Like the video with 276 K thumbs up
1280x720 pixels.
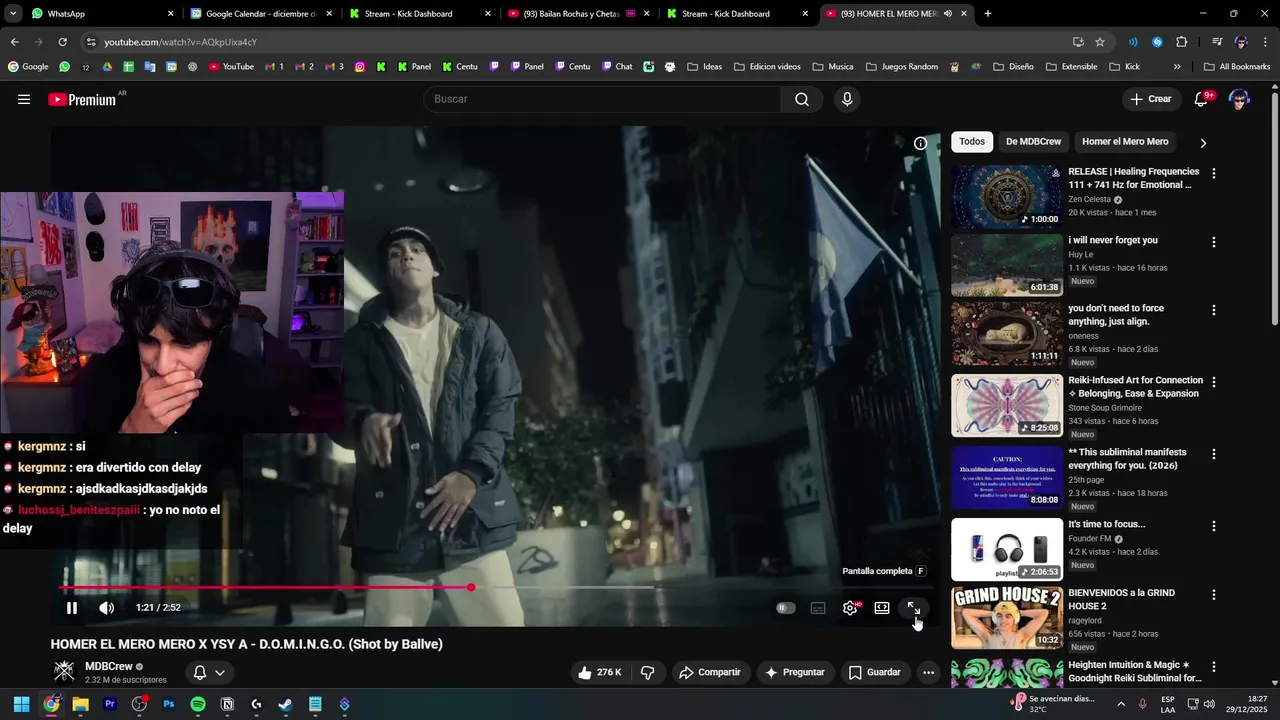tap(599, 673)
